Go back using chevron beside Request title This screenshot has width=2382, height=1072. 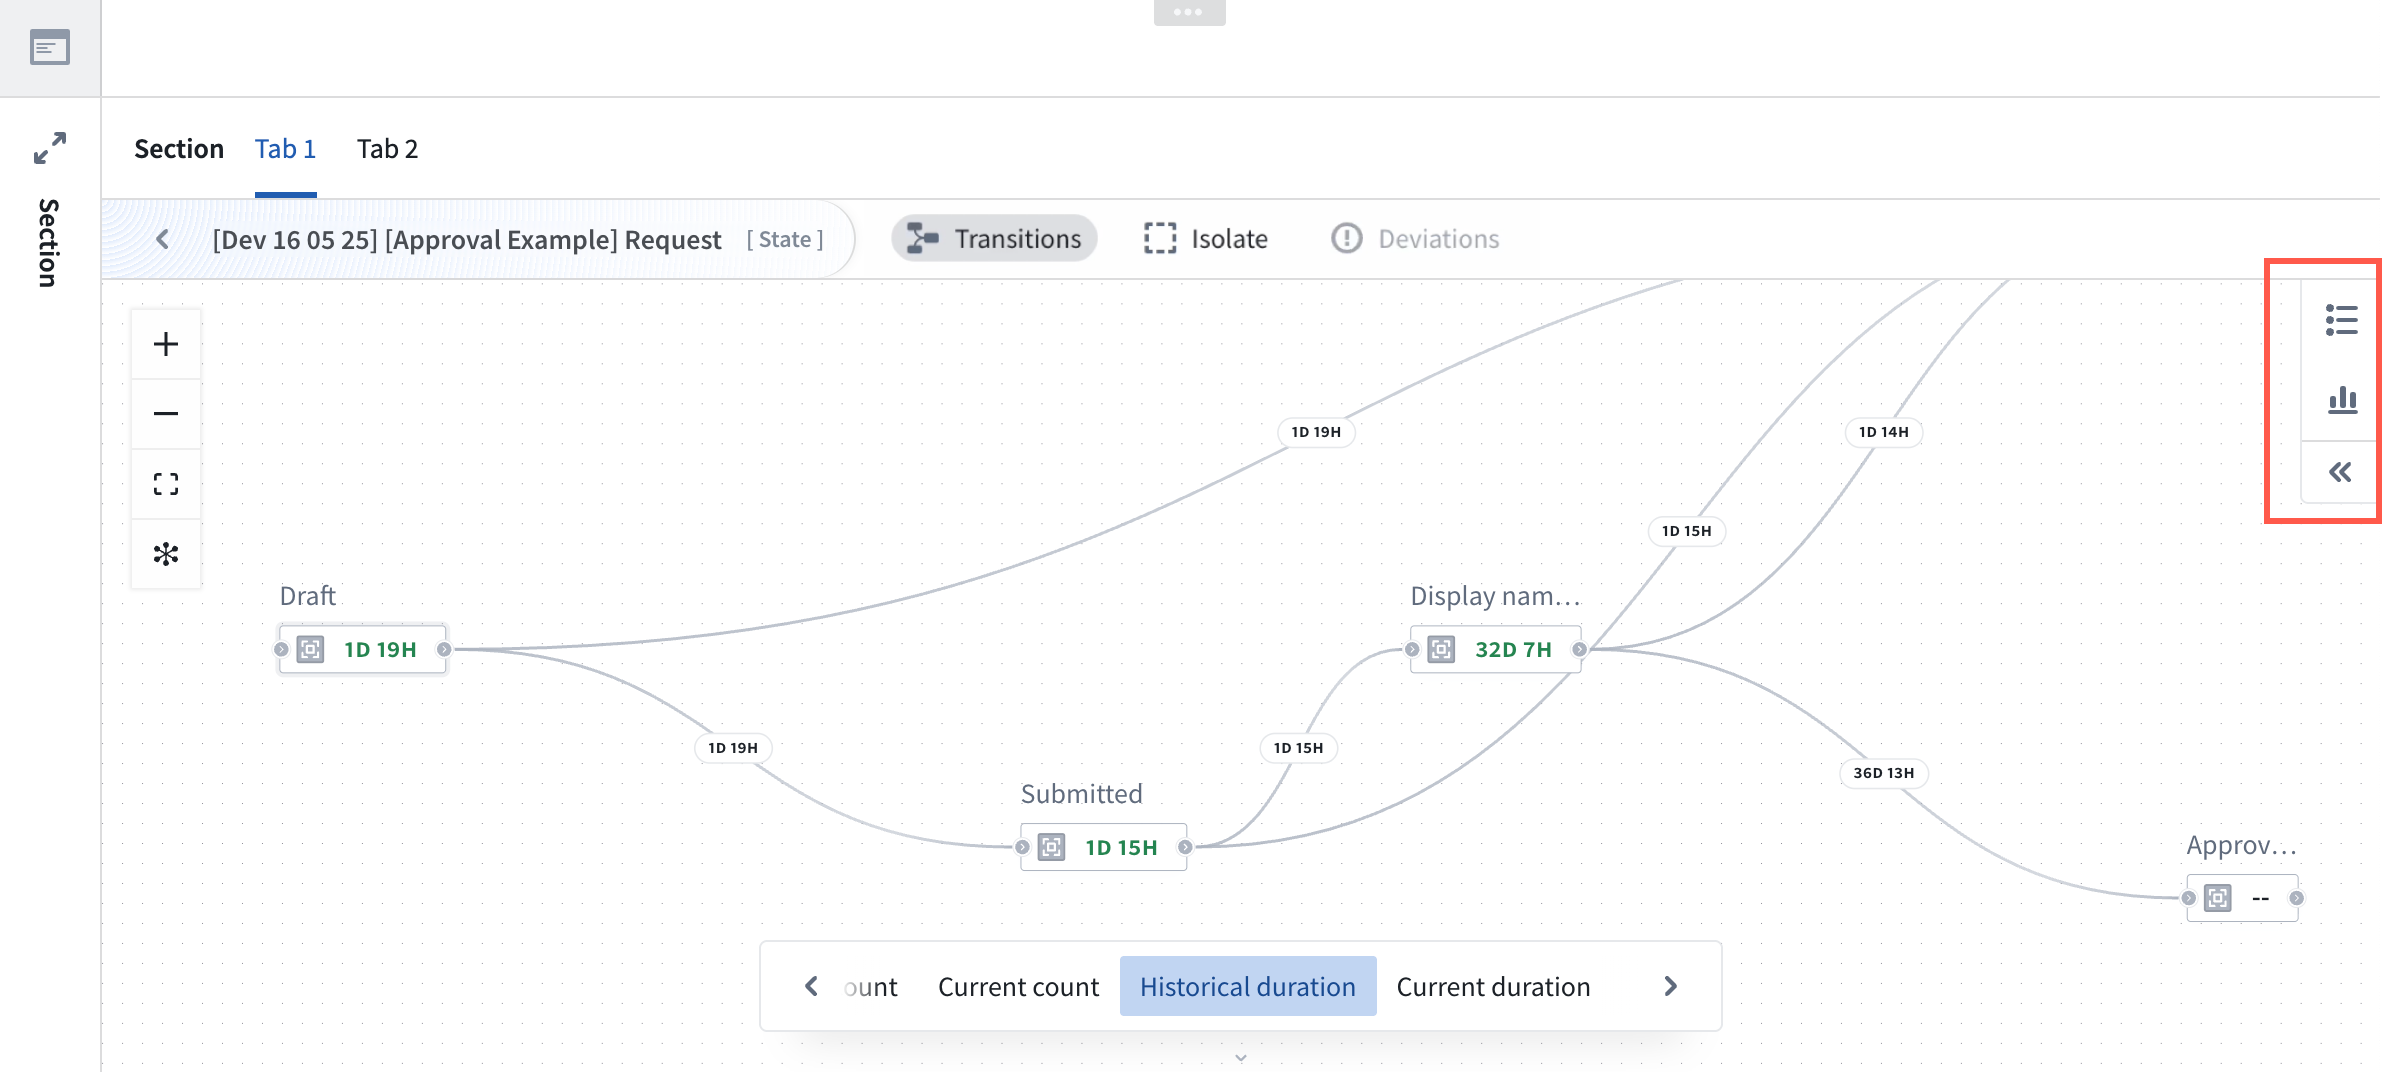coord(163,239)
